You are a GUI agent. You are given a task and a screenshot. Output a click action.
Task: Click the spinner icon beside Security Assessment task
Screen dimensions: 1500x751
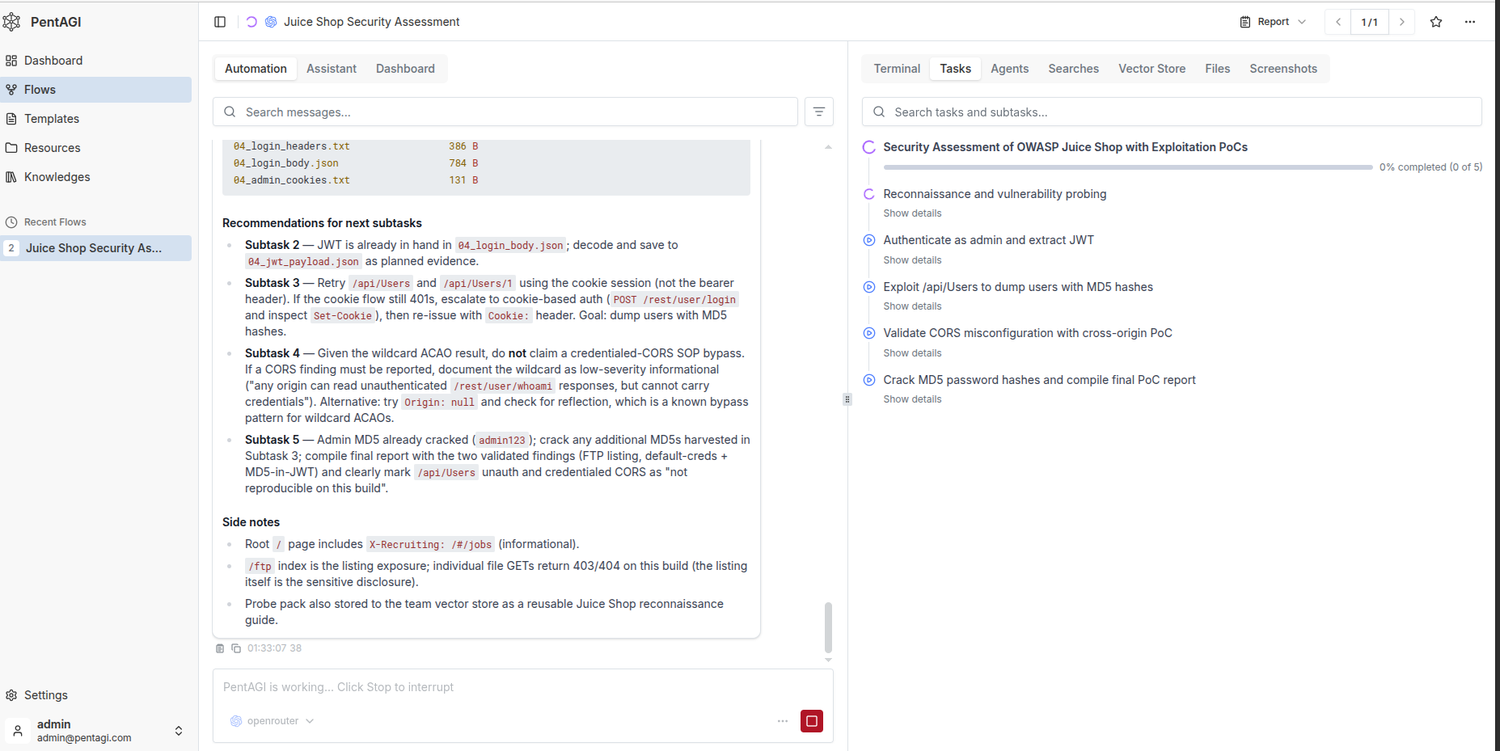869,147
